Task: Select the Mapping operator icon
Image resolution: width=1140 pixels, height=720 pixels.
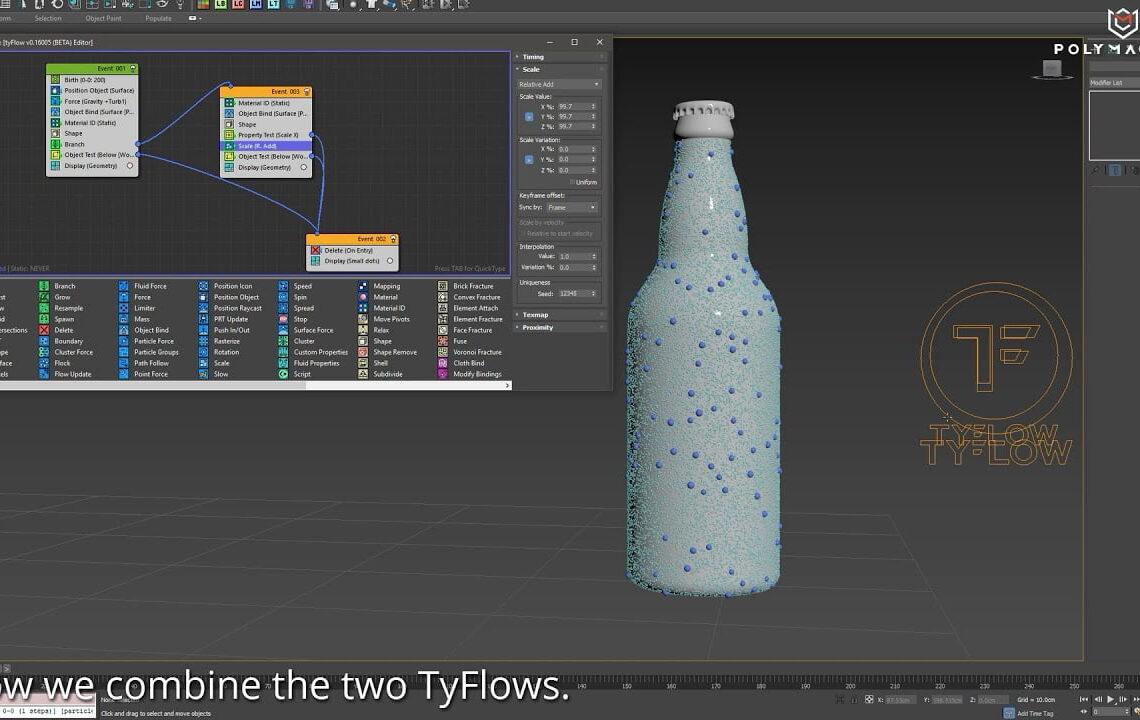Action: tap(364, 286)
